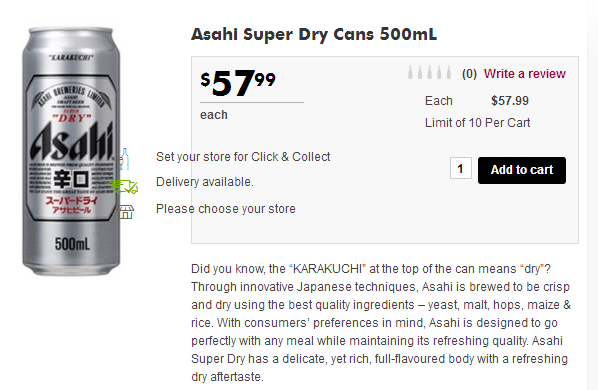Viewport: 598px width, 390px height.
Task: Click the store building icon
Action: 127,212
